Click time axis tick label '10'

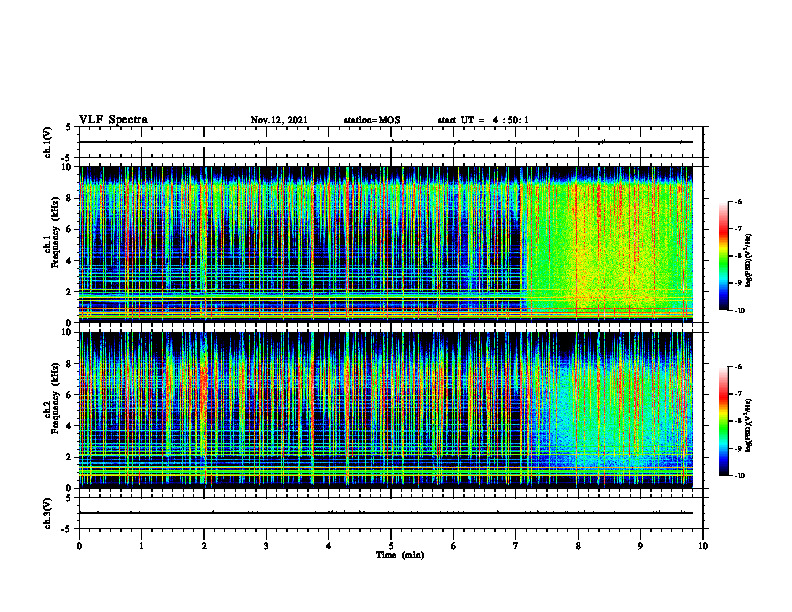tap(703, 546)
